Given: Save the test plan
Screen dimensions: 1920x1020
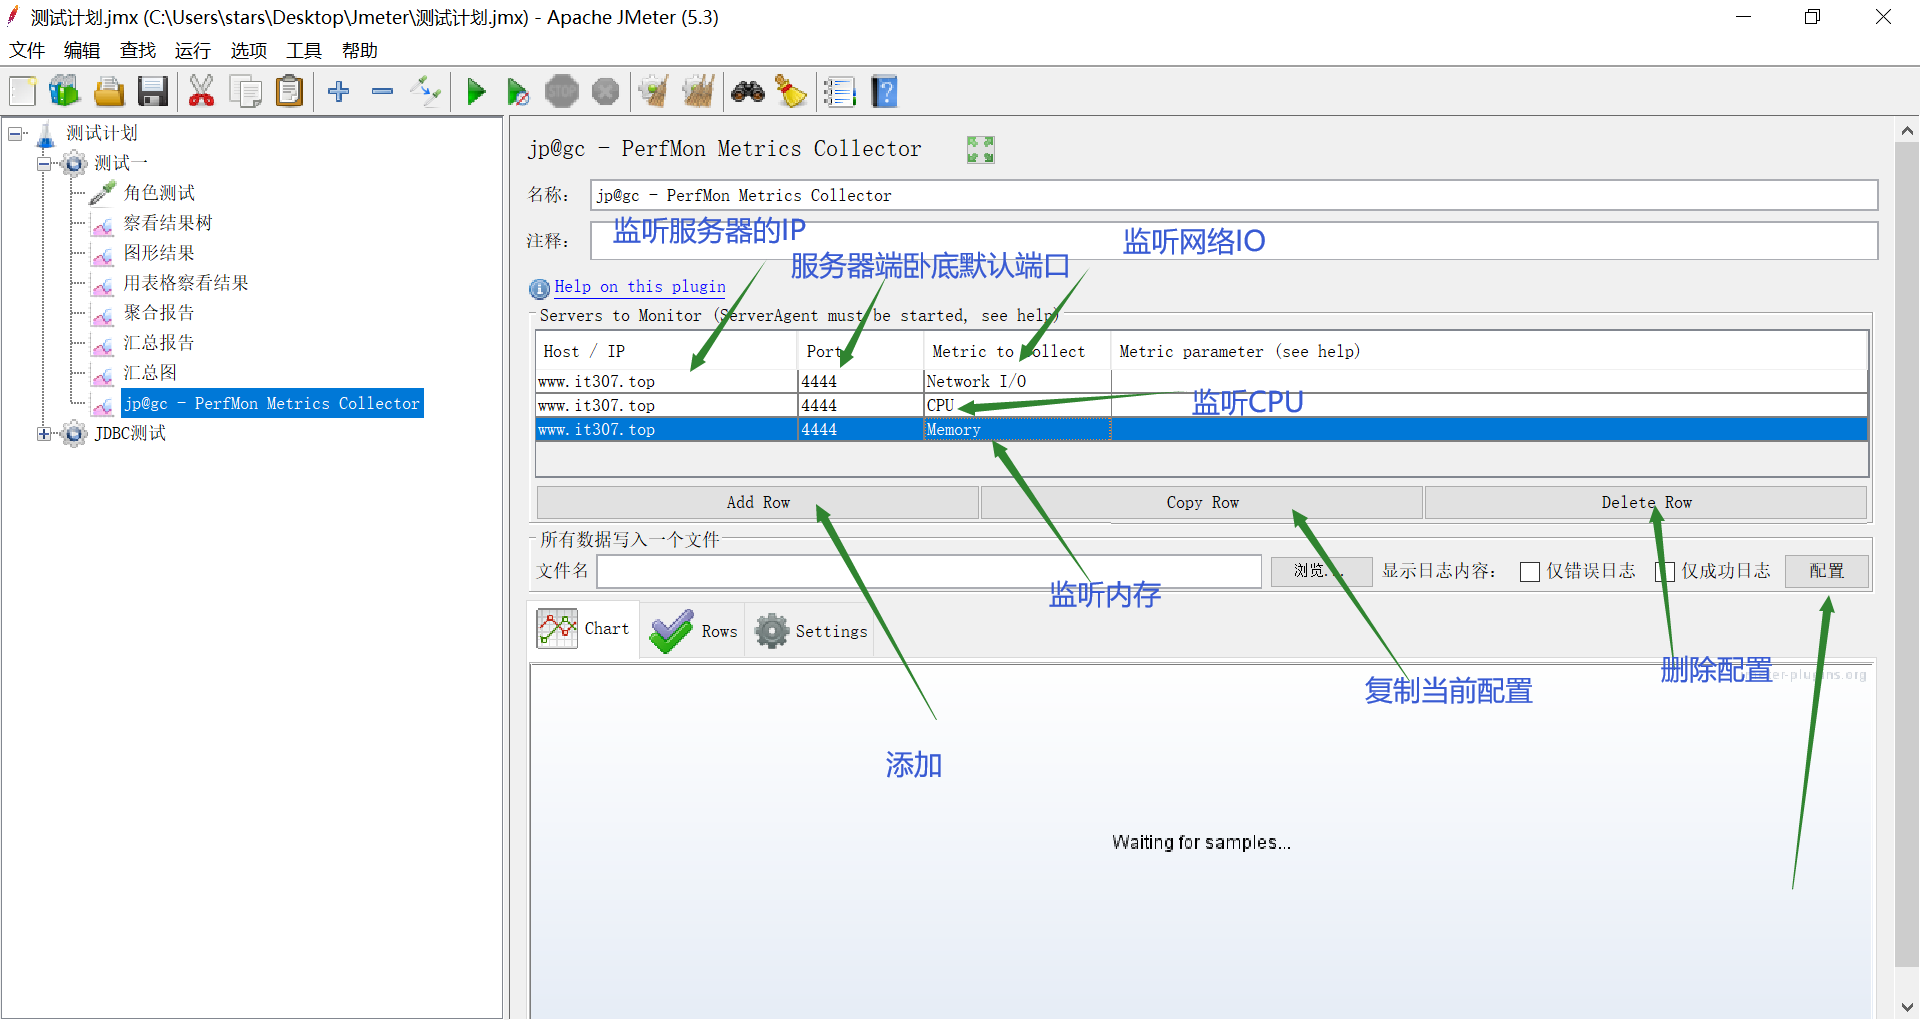Looking at the screenshot, I should (x=152, y=91).
